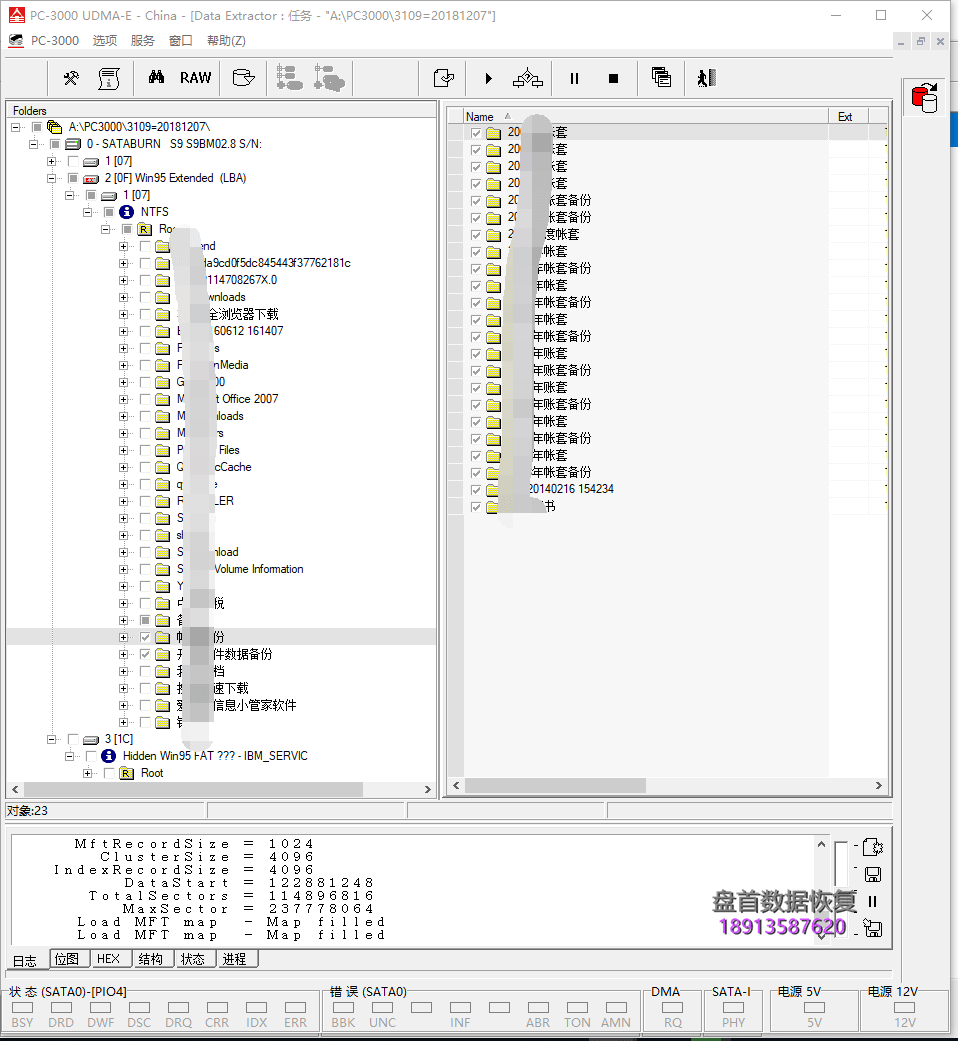This screenshot has height=1041, width=958.
Task: Expand the Office 2007 folder node
Action: click(x=123, y=399)
